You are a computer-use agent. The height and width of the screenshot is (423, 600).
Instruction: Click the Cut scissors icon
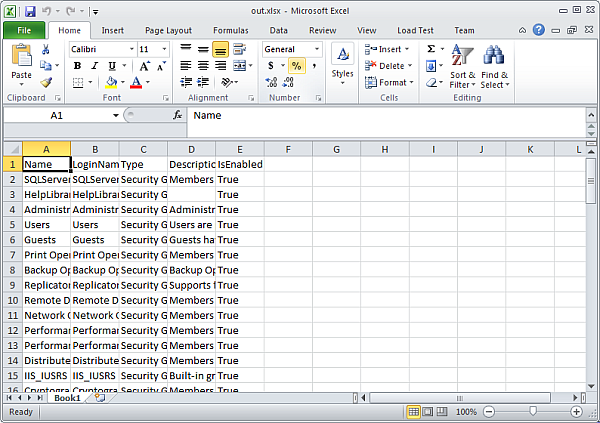pos(46,49)
